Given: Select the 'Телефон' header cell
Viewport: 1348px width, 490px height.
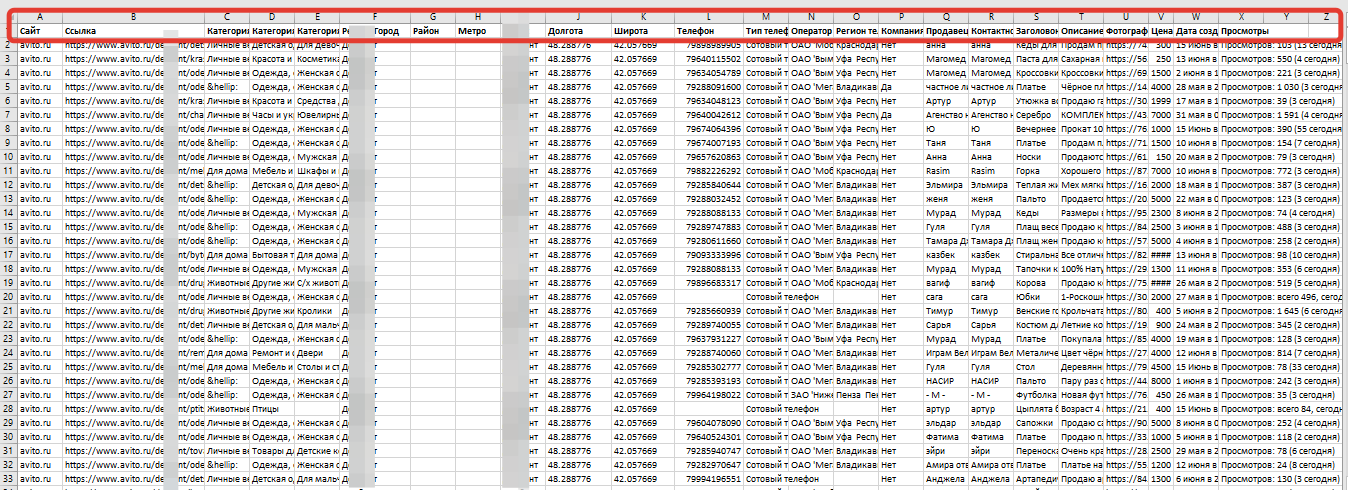Looking at the screenshot, I should 708,31.
